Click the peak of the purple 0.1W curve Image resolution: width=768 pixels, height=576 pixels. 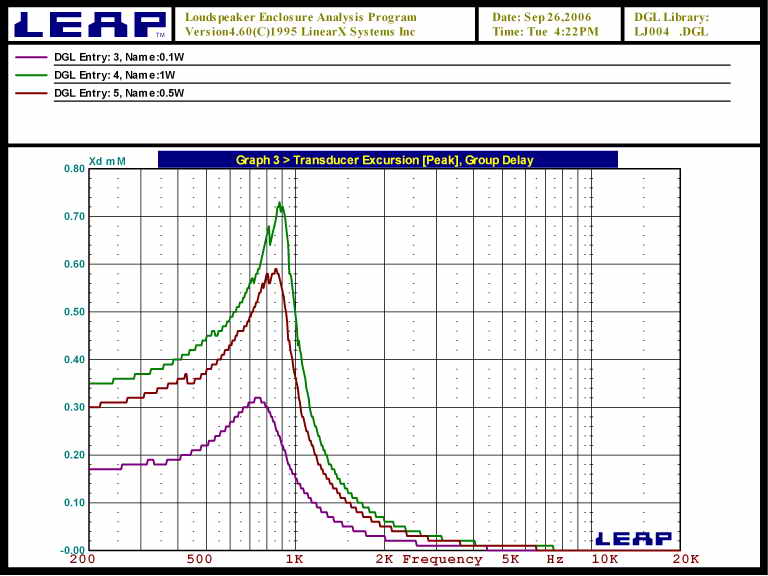pyautogui.click(x=257, y=398)
